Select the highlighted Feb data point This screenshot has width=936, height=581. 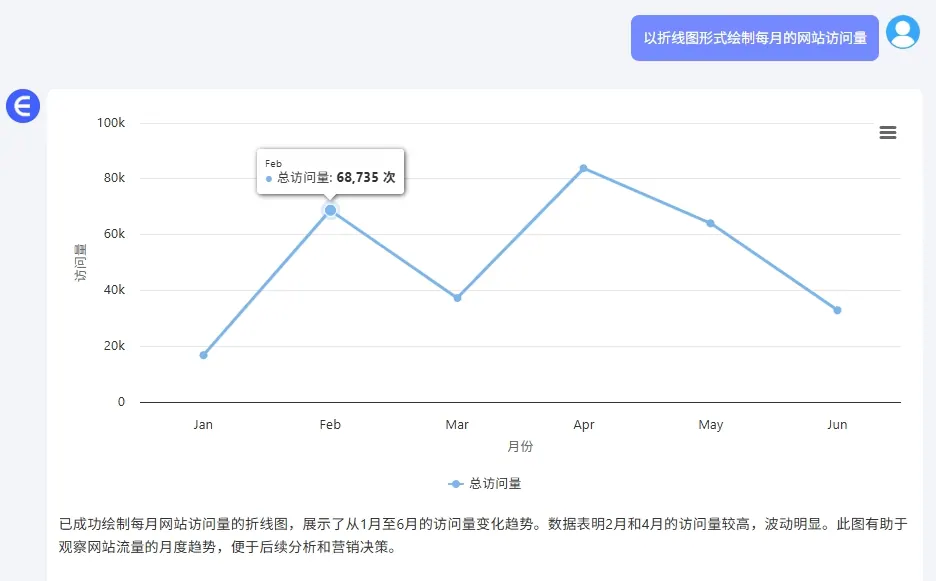(330, 210)
